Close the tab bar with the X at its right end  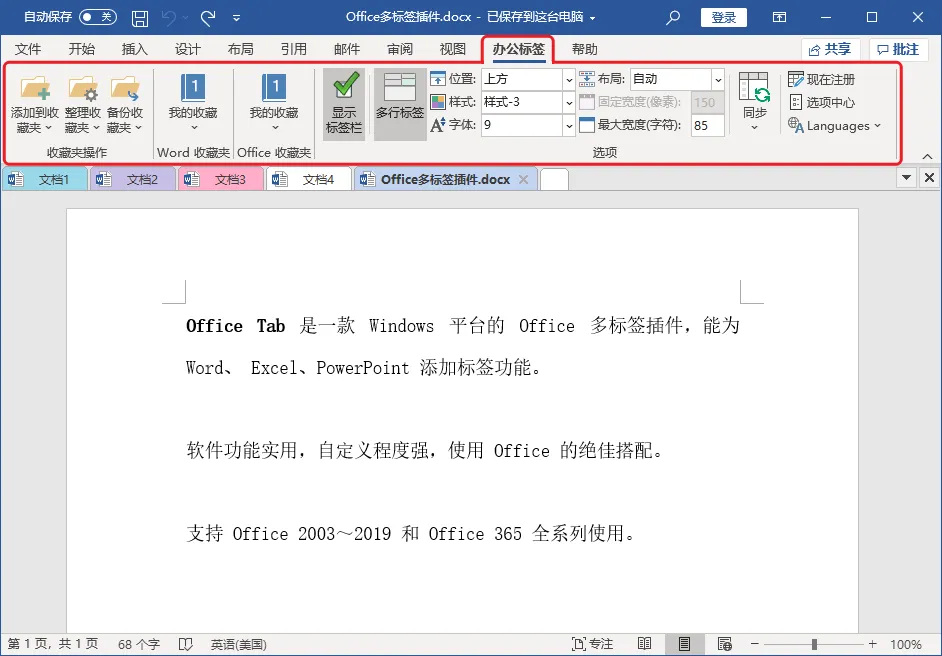[929, 177]
